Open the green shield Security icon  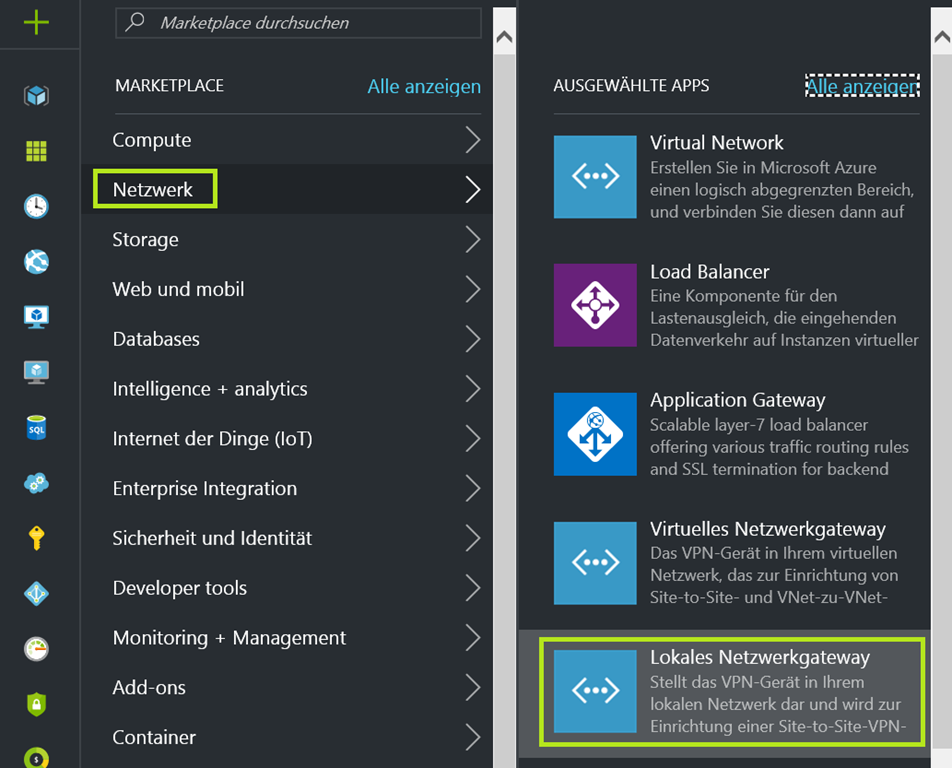coord(36,703)
